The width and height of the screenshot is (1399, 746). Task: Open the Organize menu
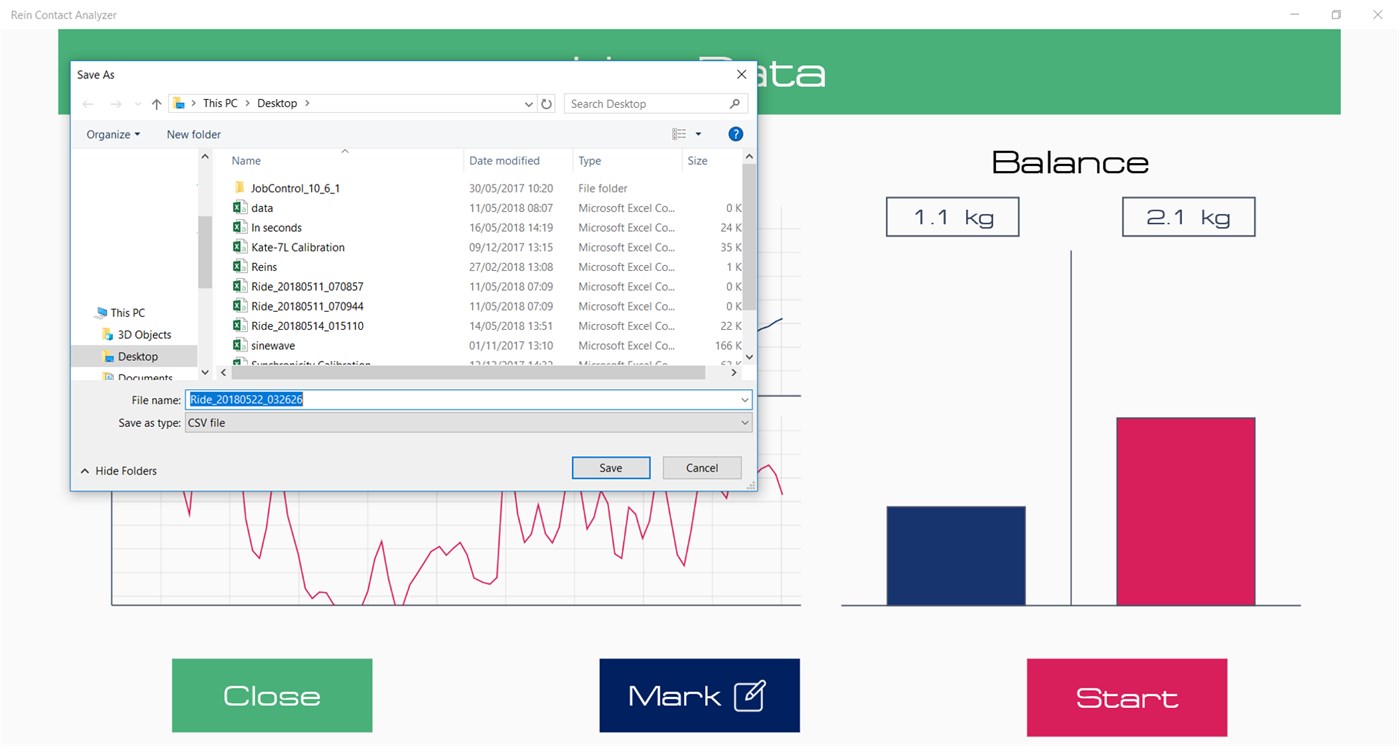click(110, 134)
